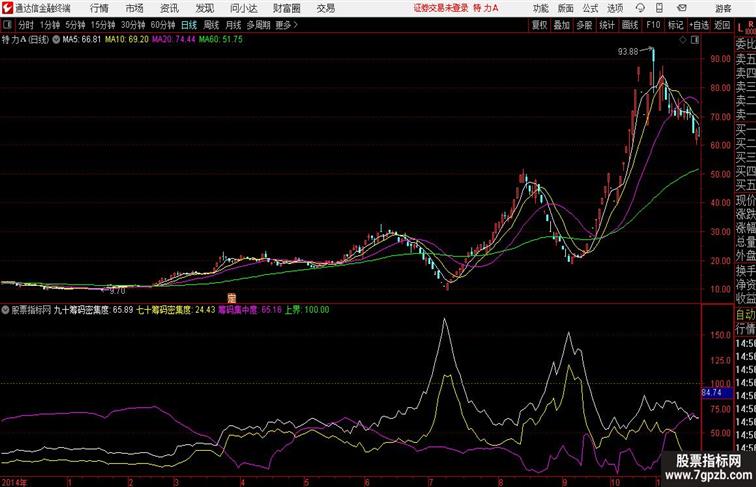Open the mail envelope icon
This screenshot has width=756, height=487.
pos(682,8)
